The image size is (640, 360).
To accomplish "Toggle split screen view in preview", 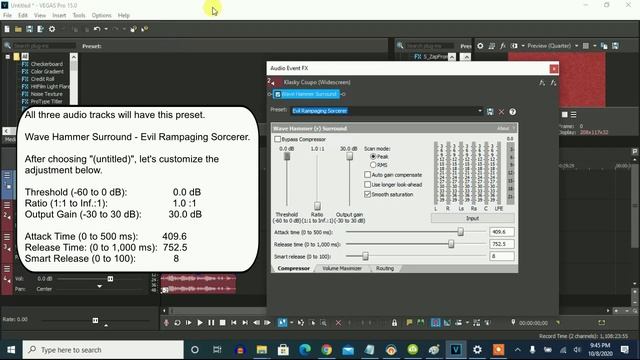I will pyautogui.click(x=514, y=46).
